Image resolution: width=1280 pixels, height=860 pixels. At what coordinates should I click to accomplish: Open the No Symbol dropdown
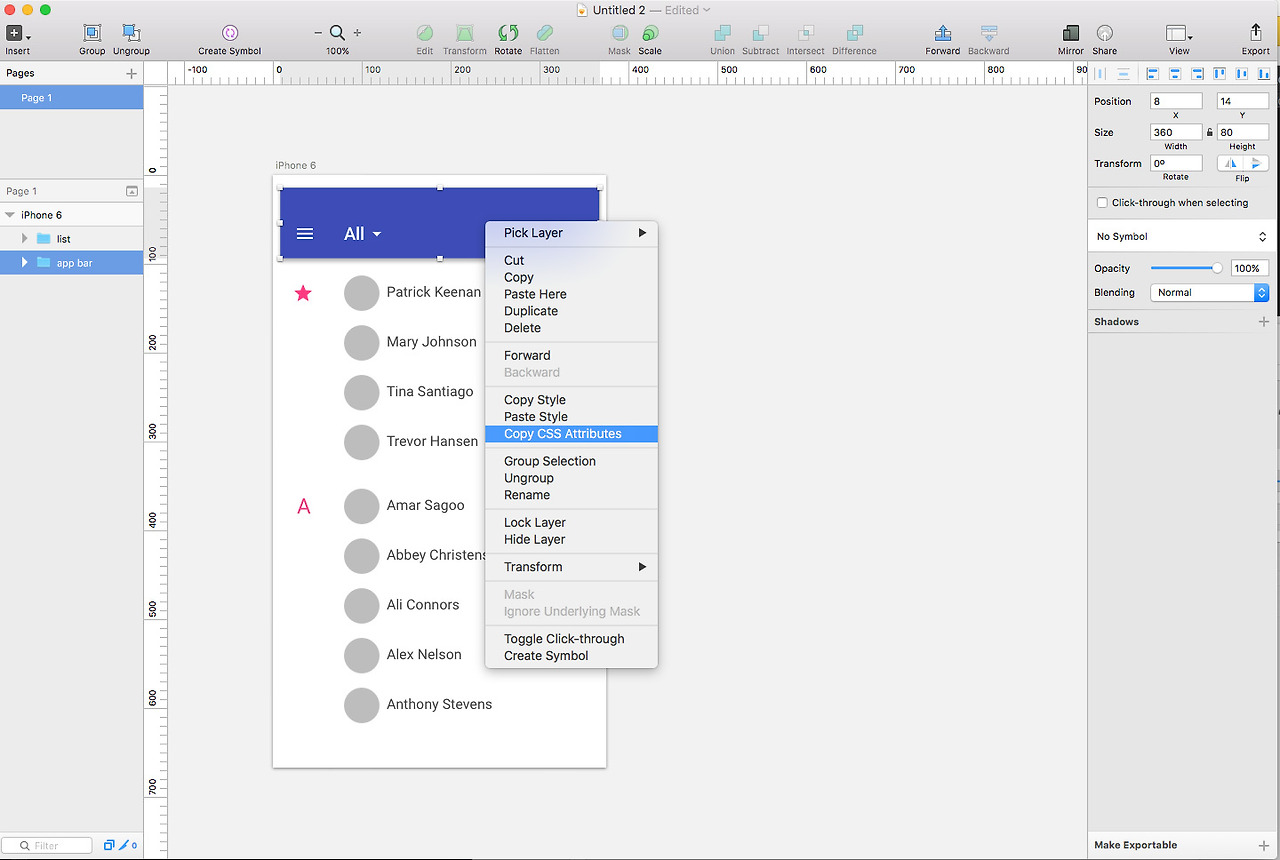(1180, 237)
